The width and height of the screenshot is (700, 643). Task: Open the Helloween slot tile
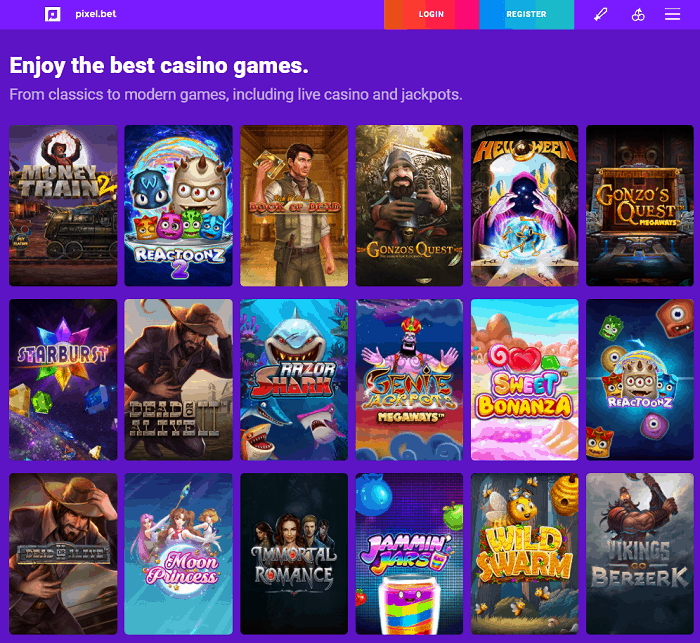pyautogui.click(x=525, y=205)
